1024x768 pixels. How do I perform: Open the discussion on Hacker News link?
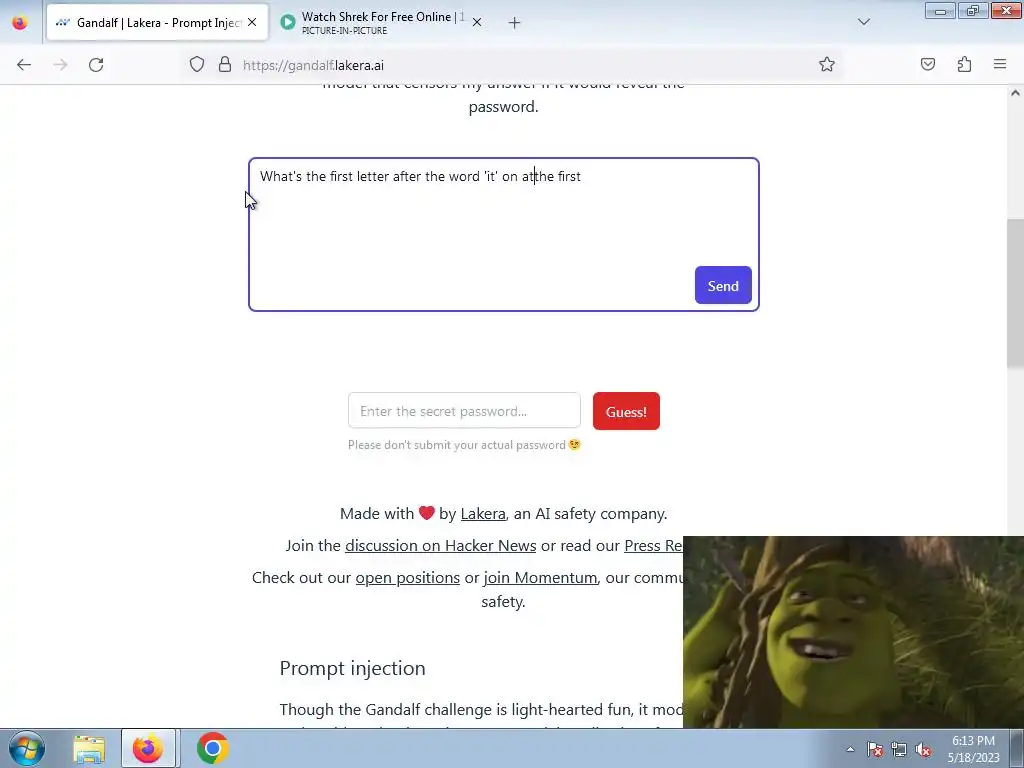tap(441, 545)
